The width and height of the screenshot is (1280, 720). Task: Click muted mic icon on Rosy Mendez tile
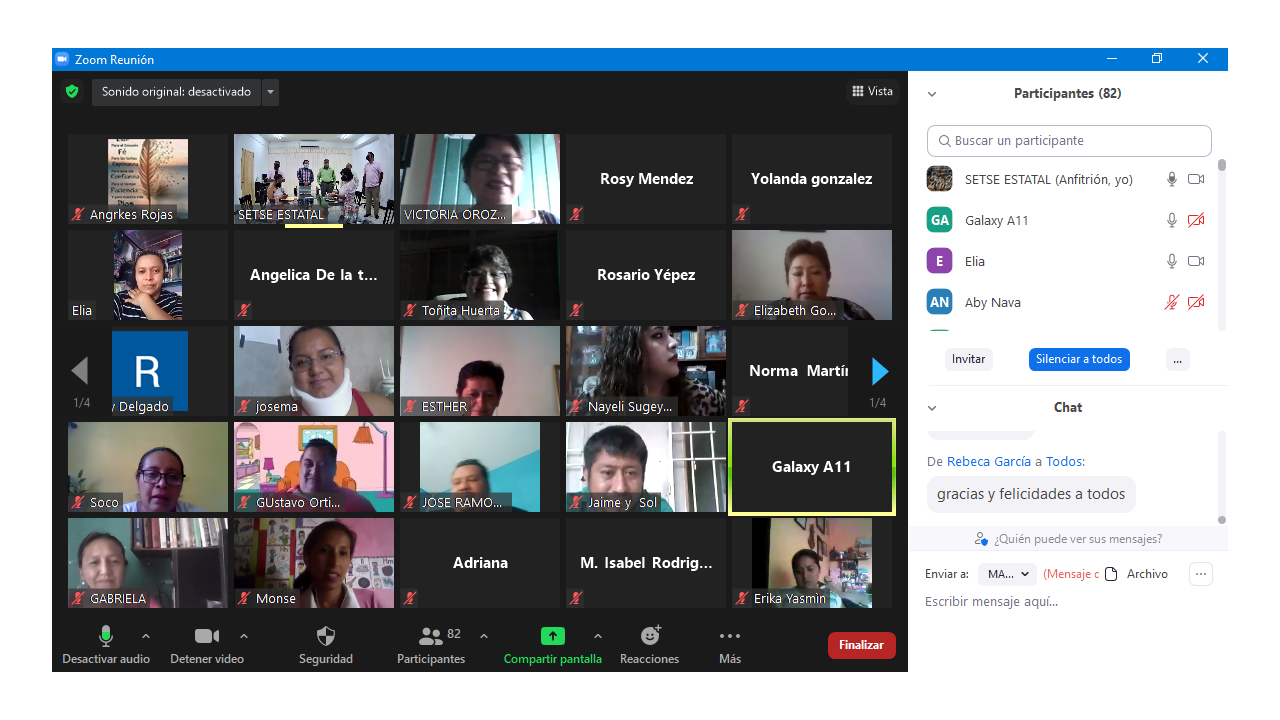[576, 214]
